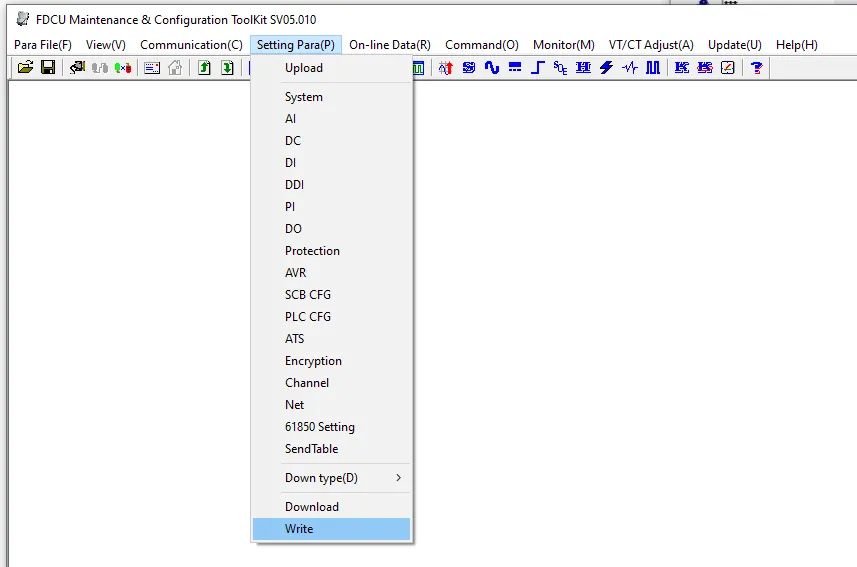Screen dimensions: 857x567
Task: Click the blue question mark help icon
Action: click(x=756, y=68)
